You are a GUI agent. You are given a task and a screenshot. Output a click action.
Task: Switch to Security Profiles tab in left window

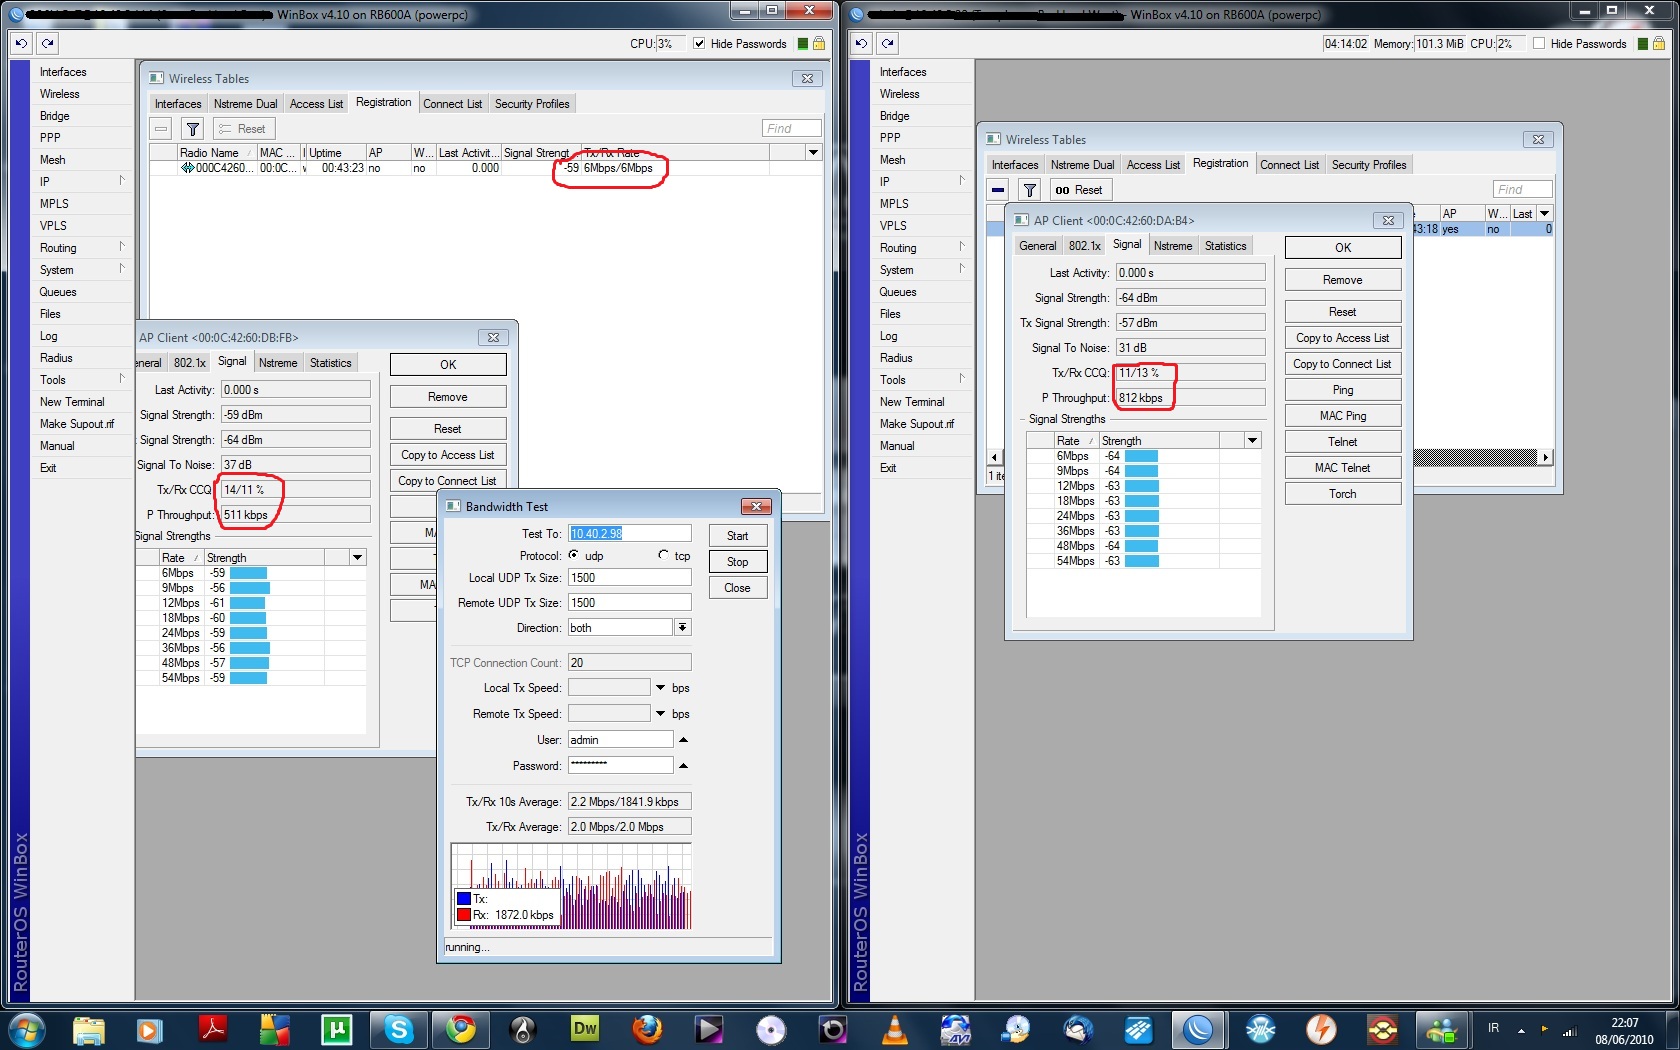click(x=531, y=104)
